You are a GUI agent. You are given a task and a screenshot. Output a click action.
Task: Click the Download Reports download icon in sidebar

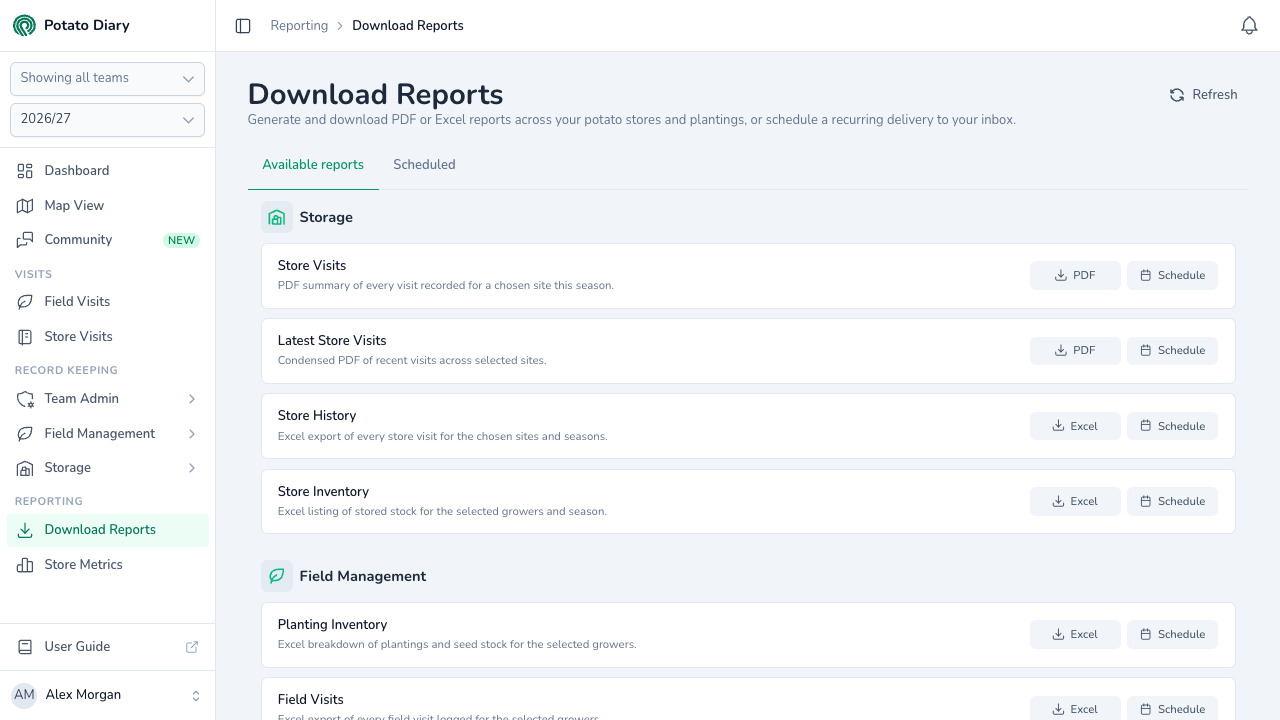click(25, 530)
